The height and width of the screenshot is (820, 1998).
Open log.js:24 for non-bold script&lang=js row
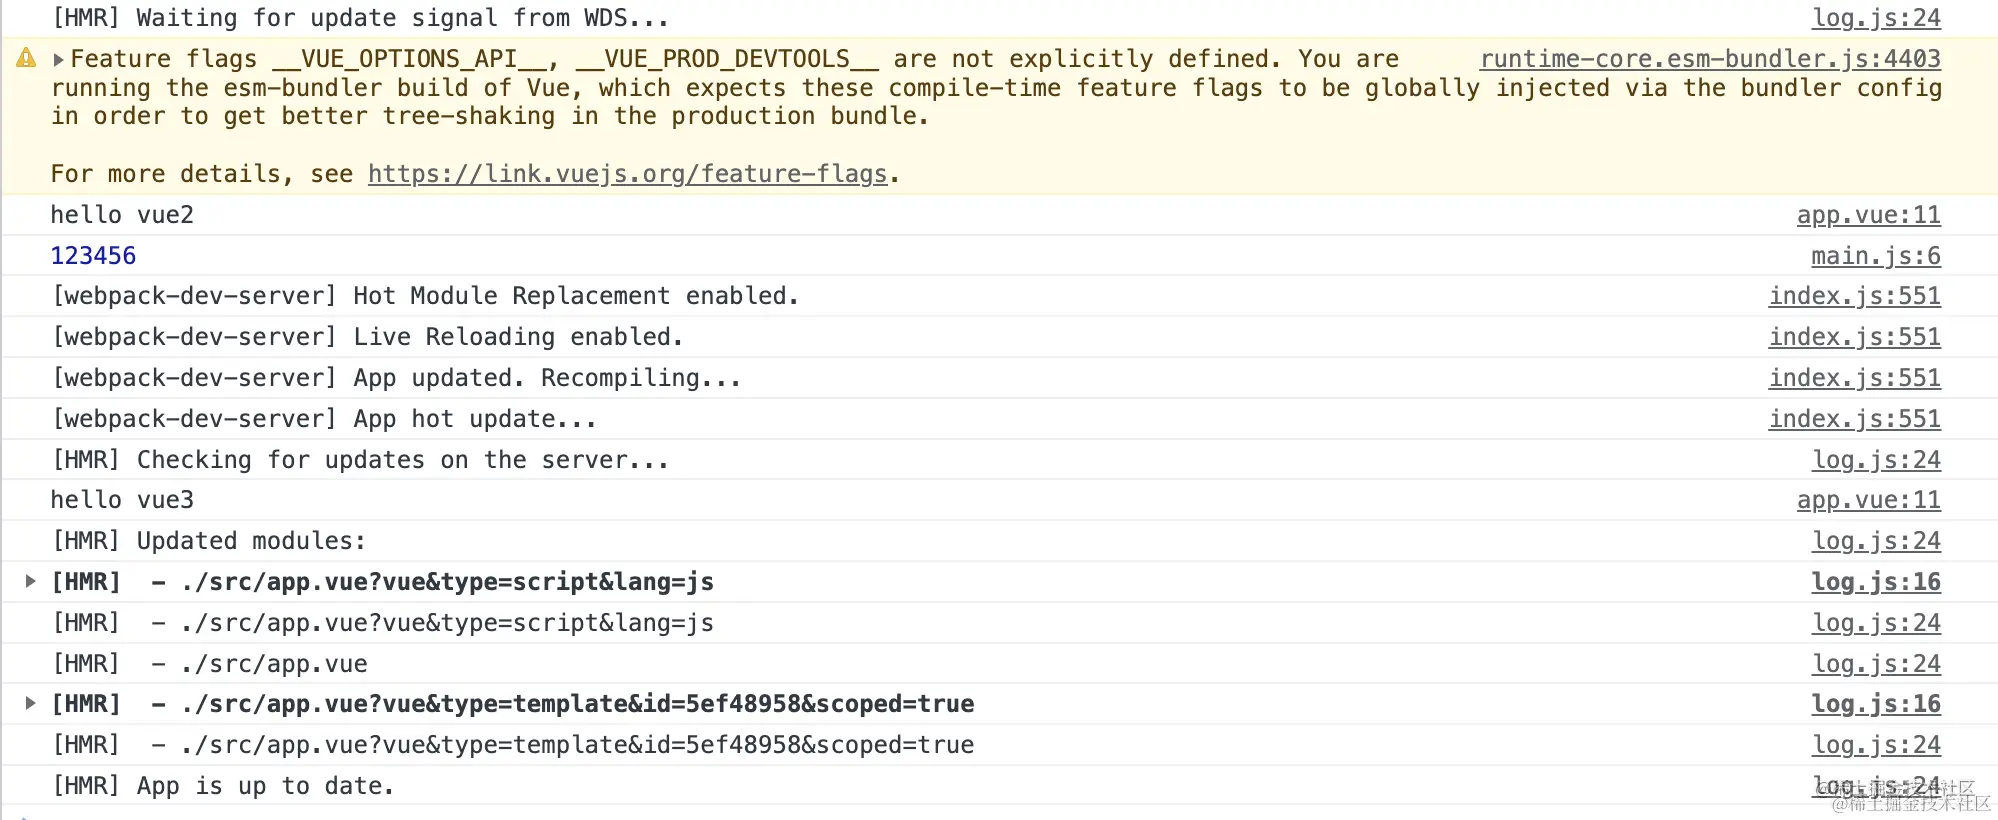(x=1876, y=623)
